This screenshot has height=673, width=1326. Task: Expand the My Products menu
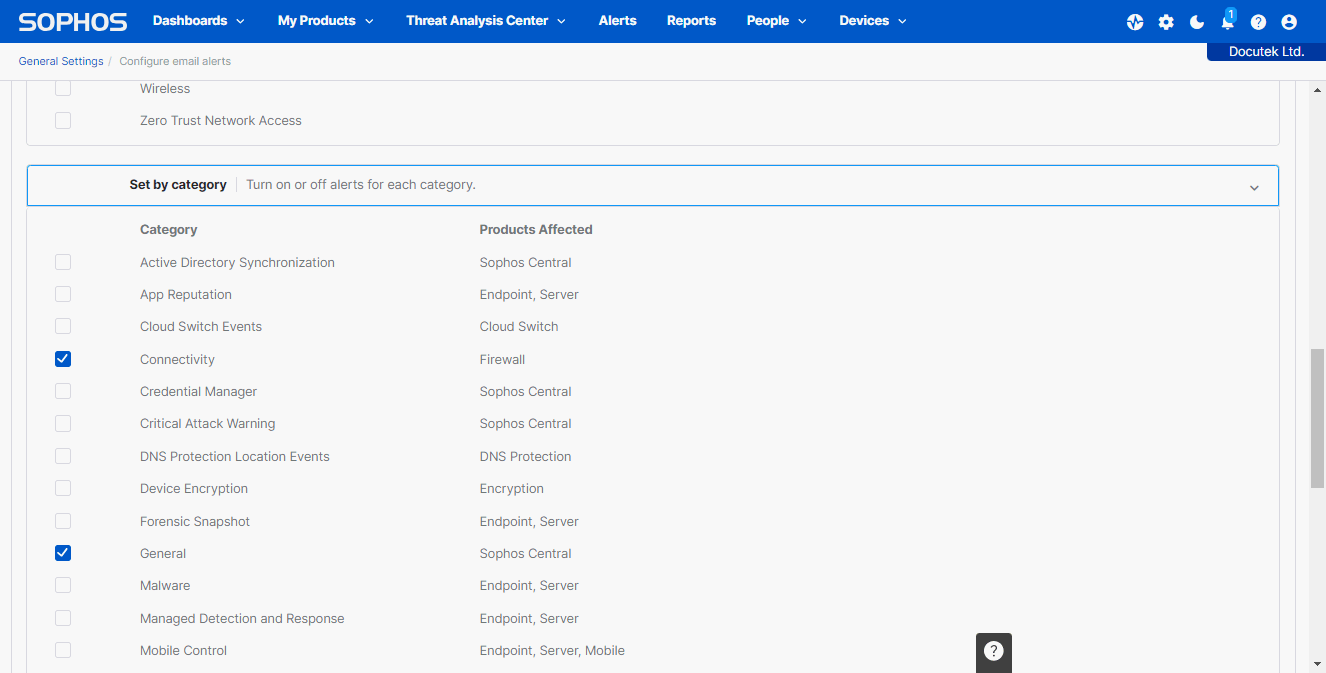click(x=326, y=21)
